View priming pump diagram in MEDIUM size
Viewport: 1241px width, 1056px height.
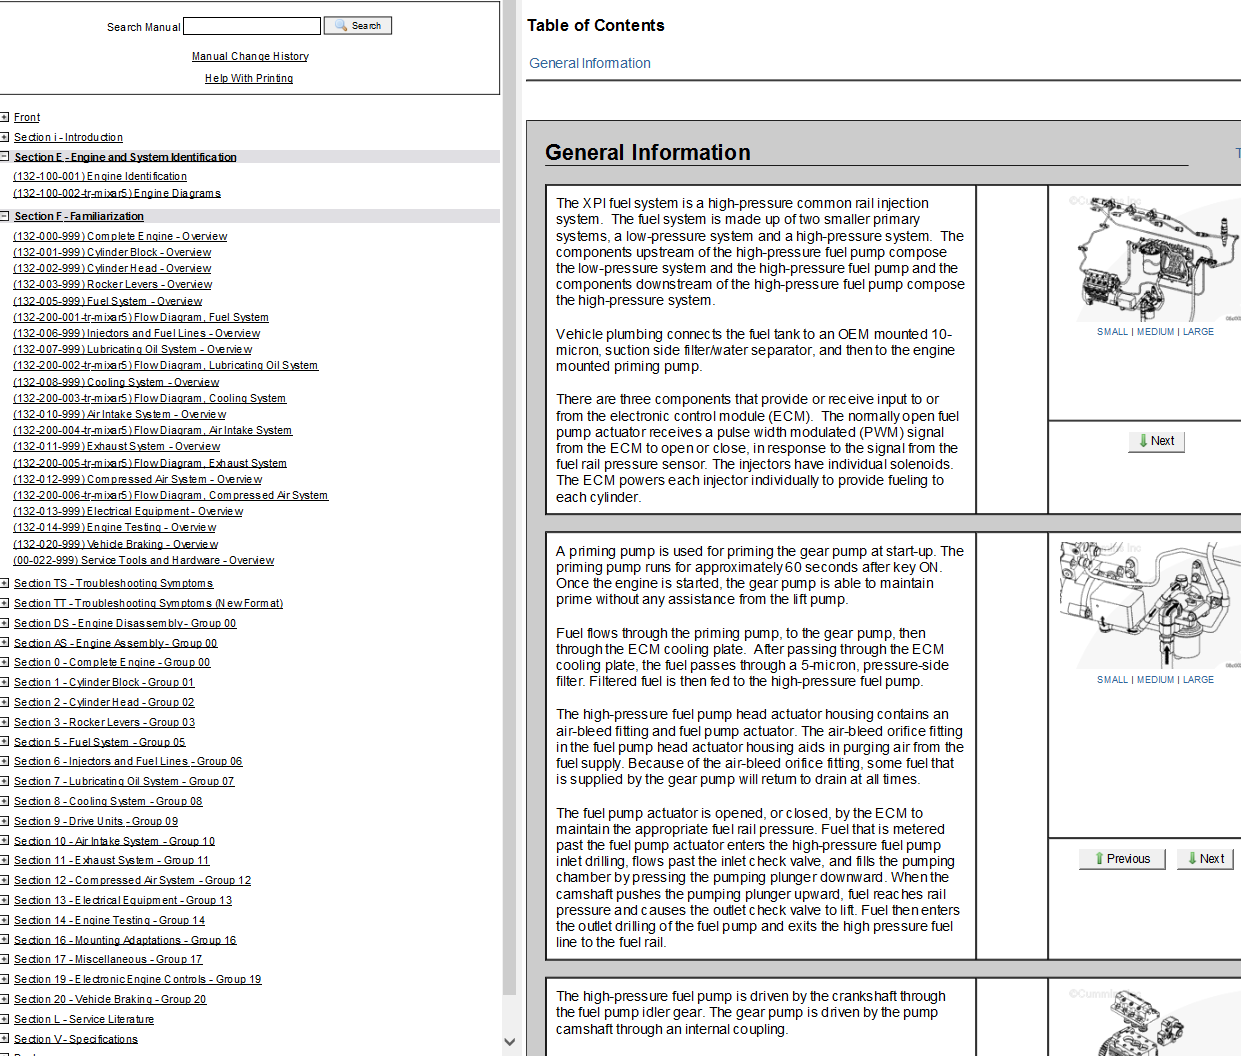tap(1155, 680)
